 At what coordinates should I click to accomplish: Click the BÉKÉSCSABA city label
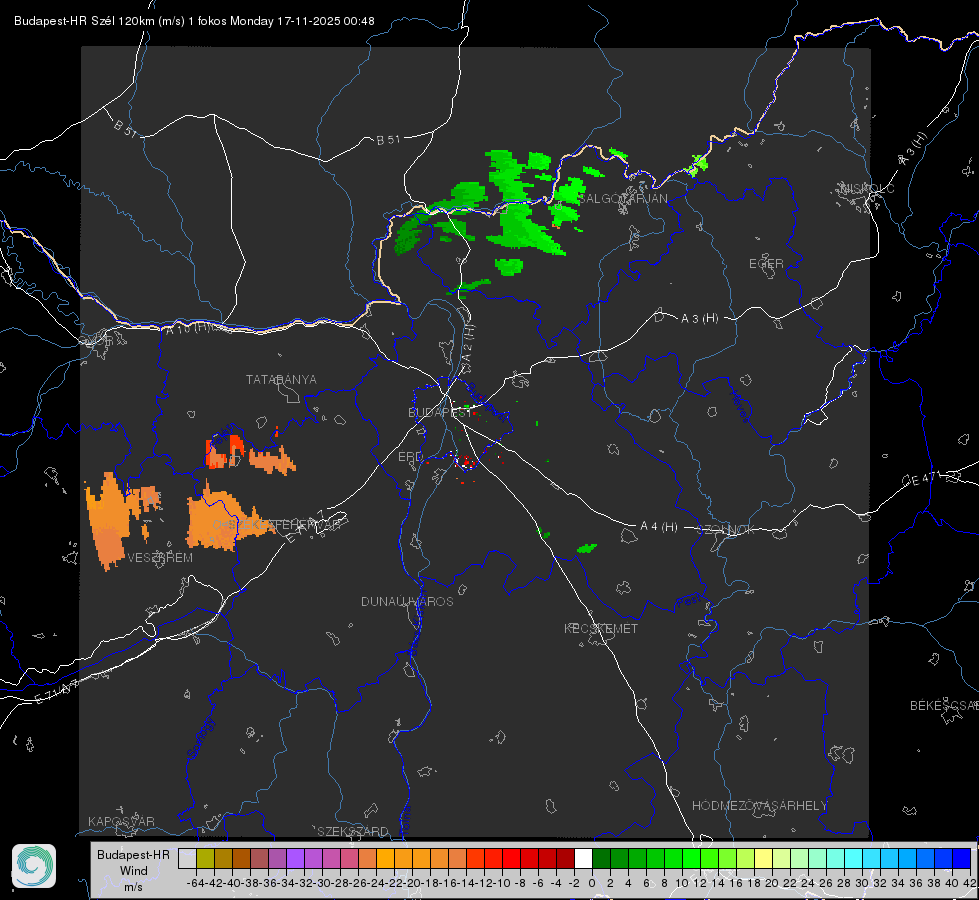click(944, 705)
